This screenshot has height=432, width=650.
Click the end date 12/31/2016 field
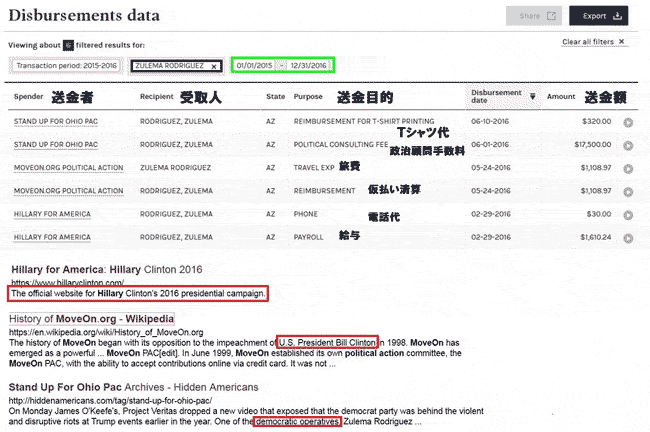tap(308, 65)
